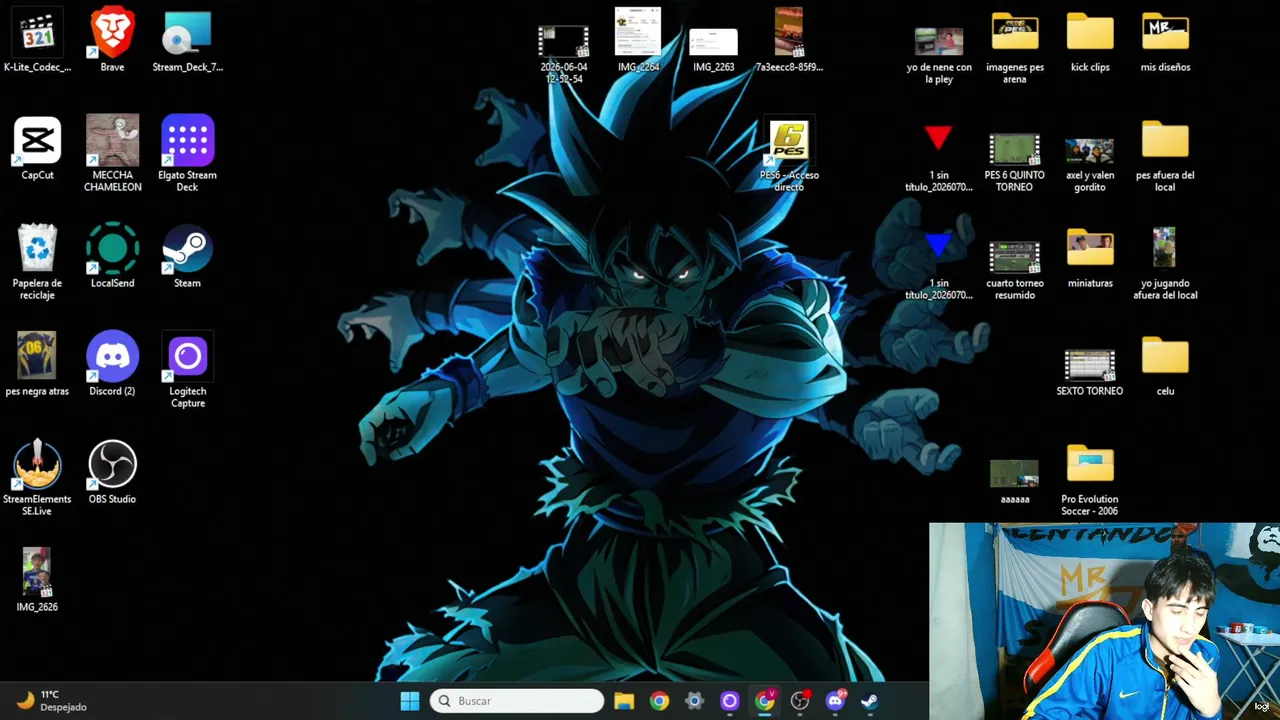Select the 'mis diseños' folder
The width and height of the screenshot is (1280, 720).
[1165, 44]
